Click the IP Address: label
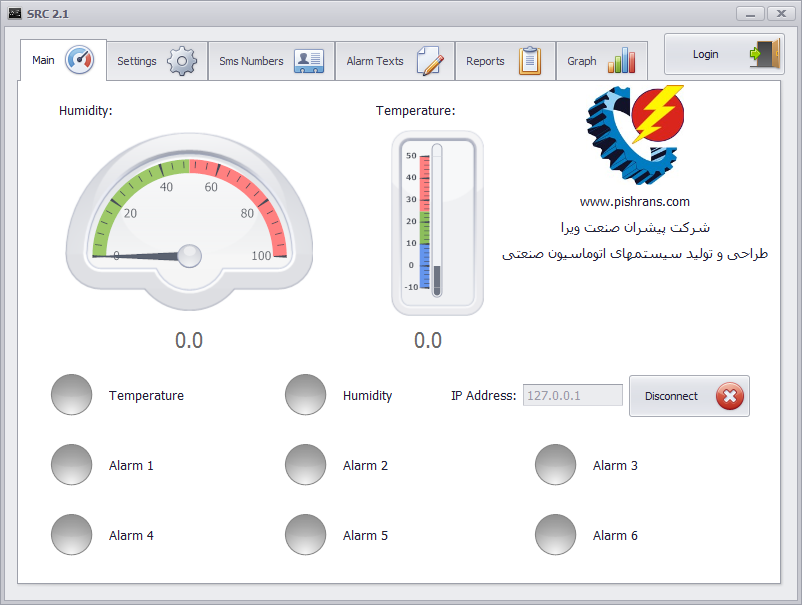802x605 pixels. click(483, 395)
